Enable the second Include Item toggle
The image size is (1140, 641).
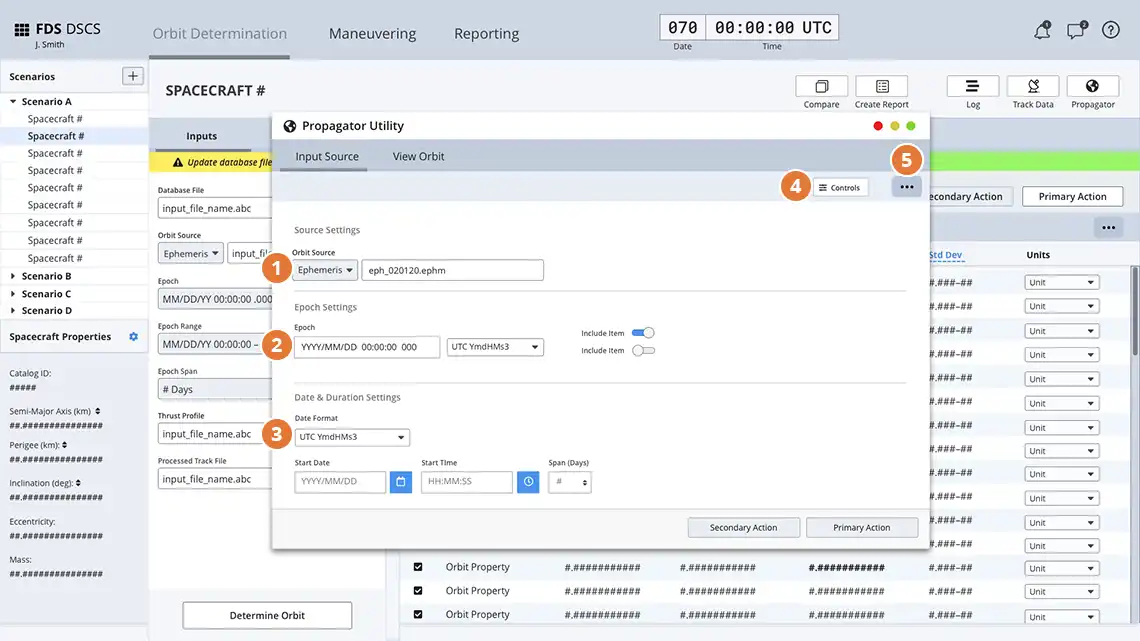coord(643,351)
